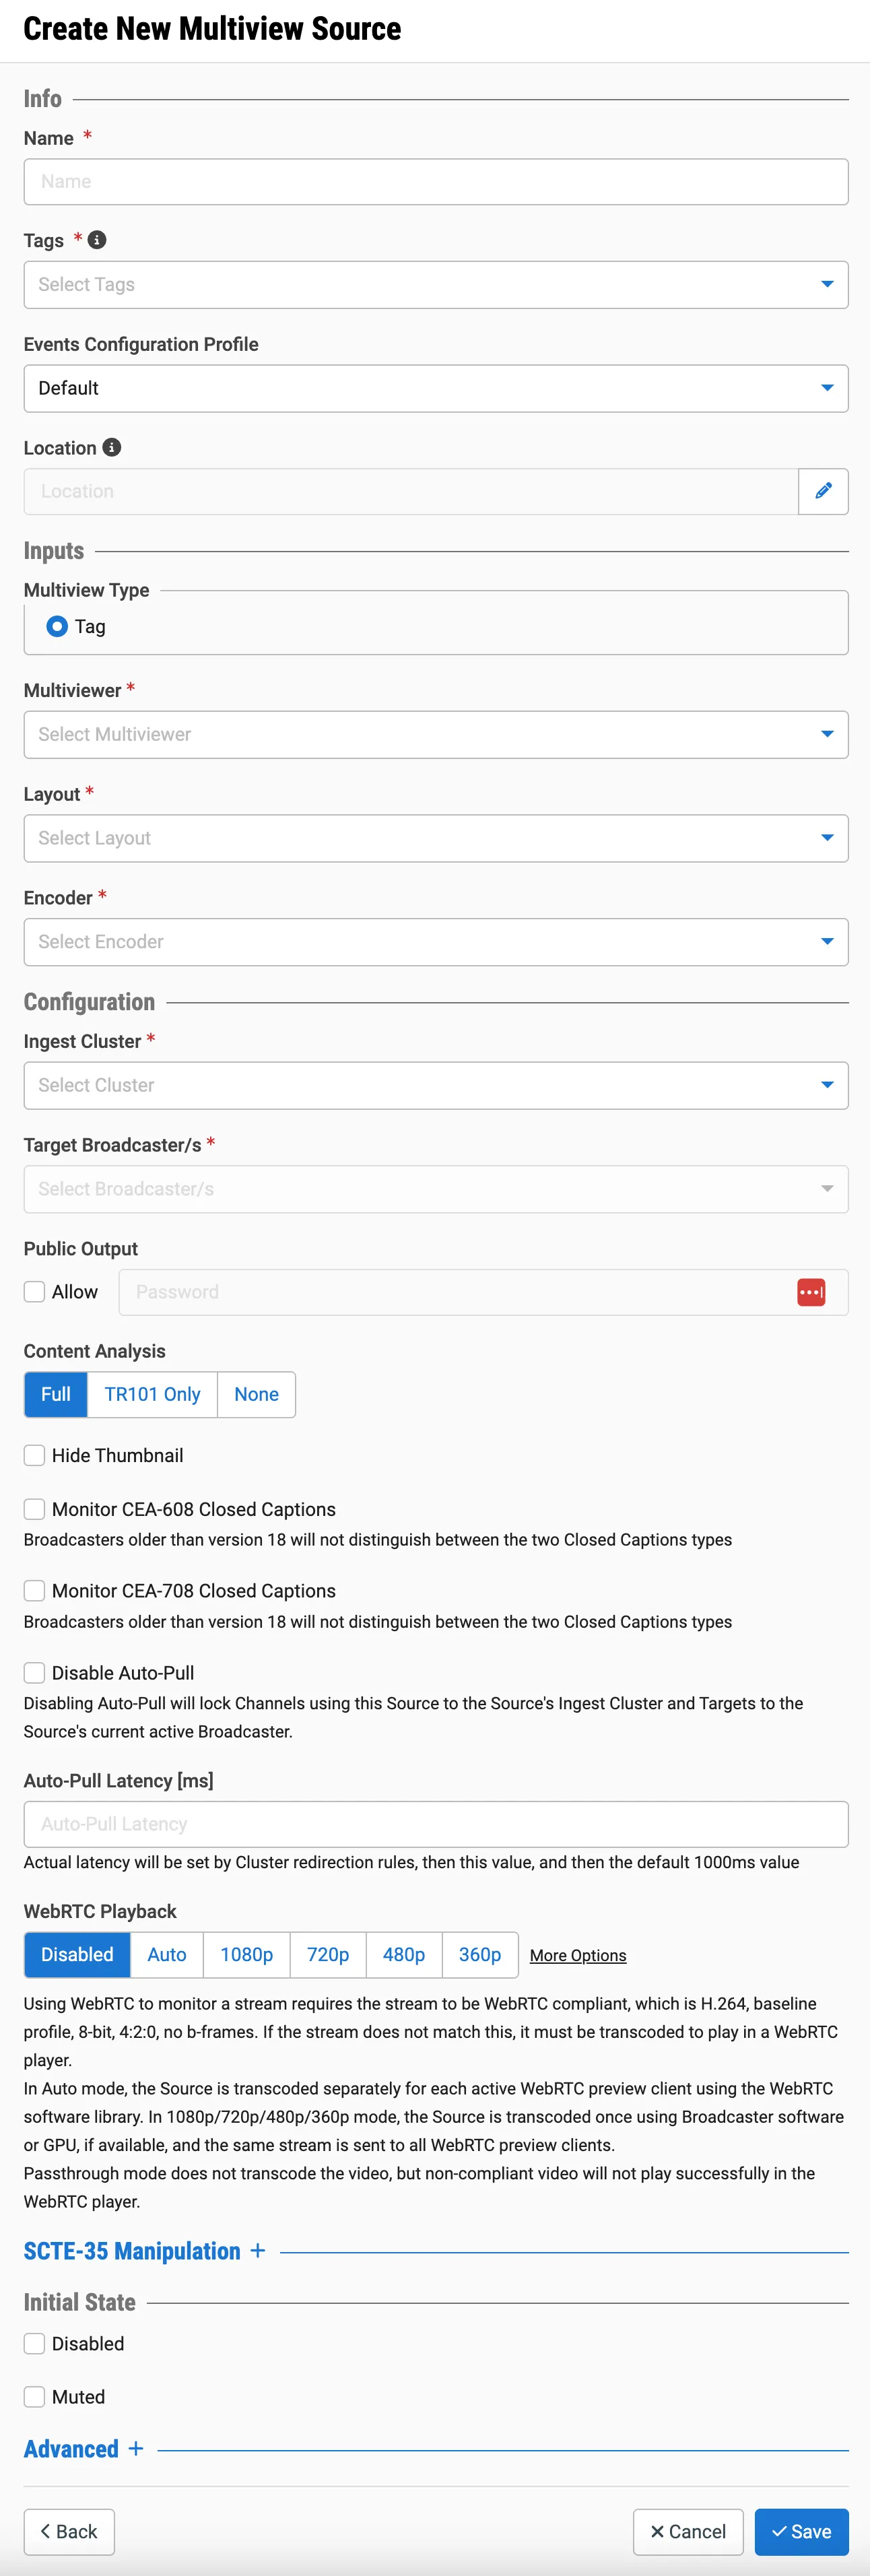Set WebRTC Playback to Auto

click(167, 1954)
